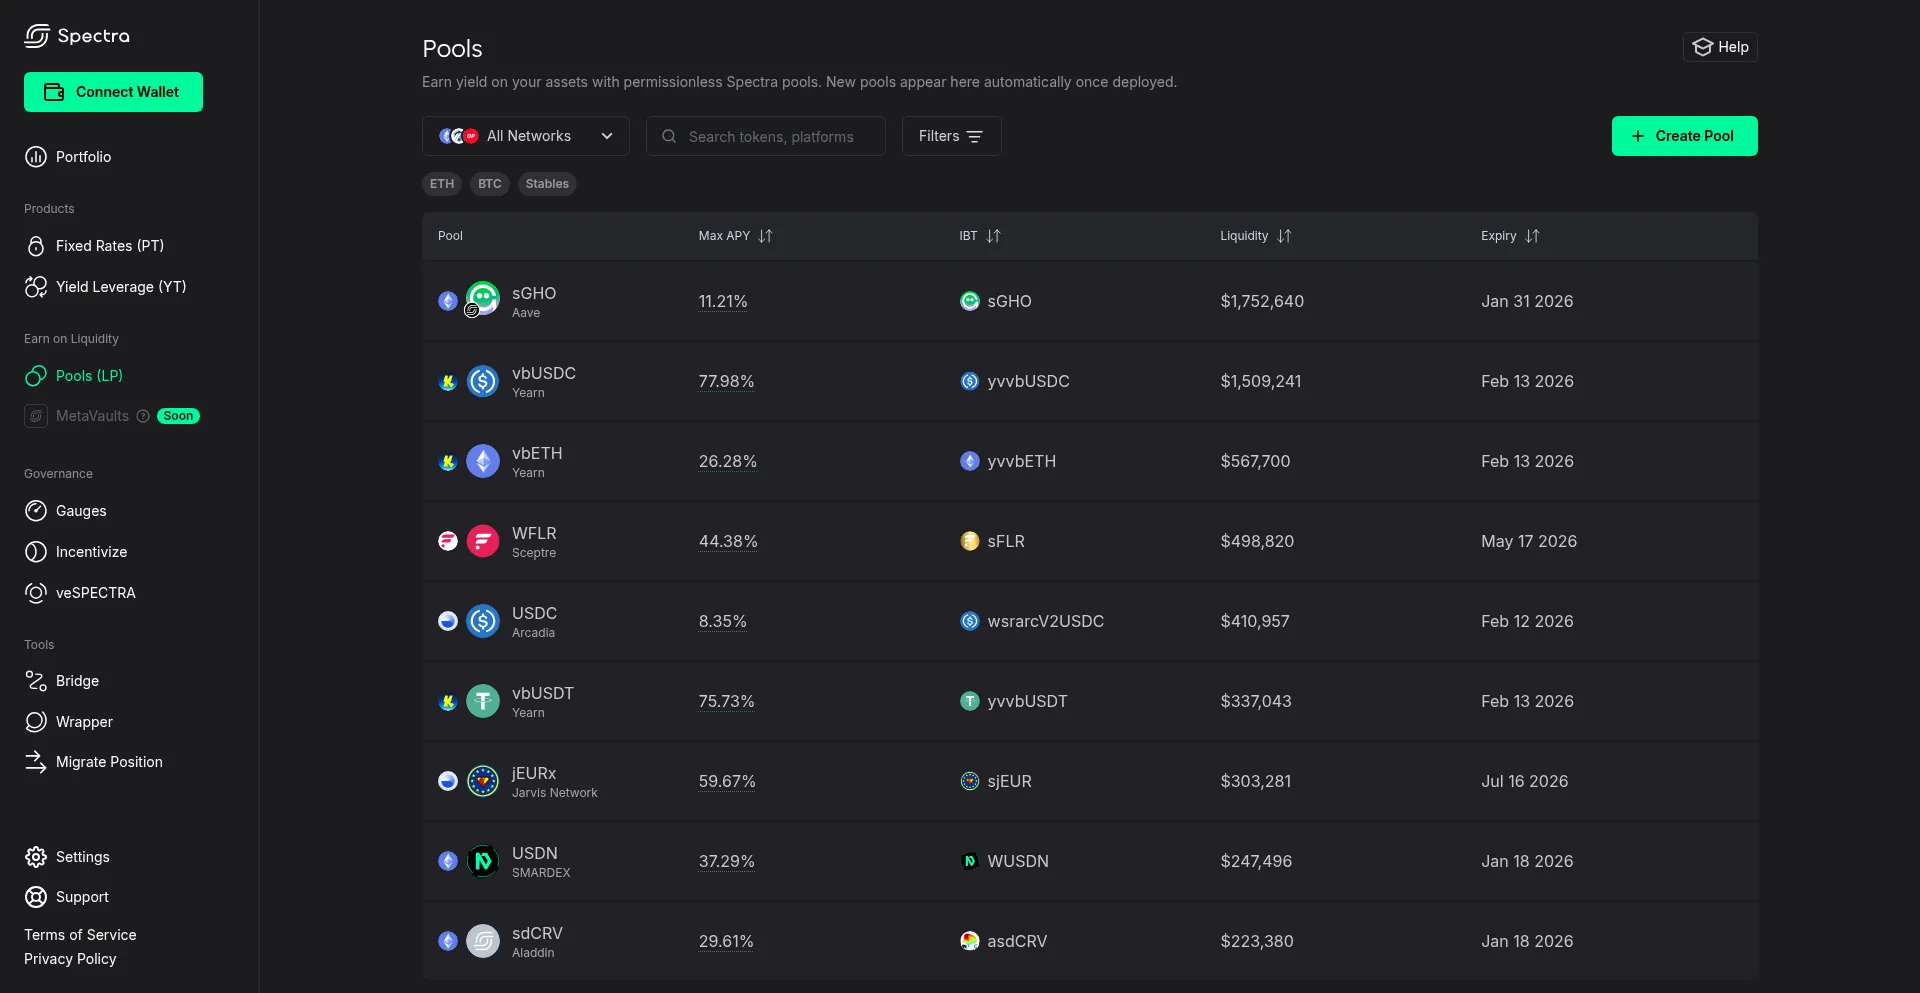Select Pools (LP) in the sidebar
Viewport: 1920px width, 993px height.
point(87,376)
